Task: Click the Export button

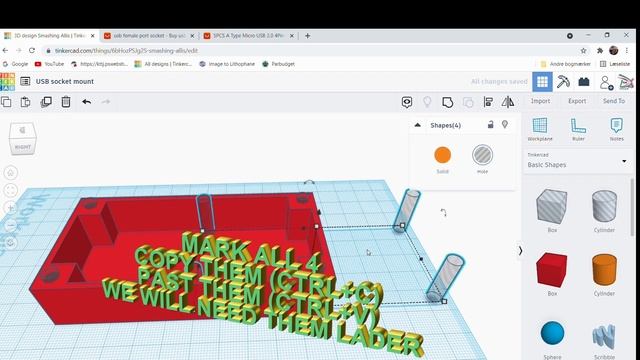Action: click(x=577, y=101)
